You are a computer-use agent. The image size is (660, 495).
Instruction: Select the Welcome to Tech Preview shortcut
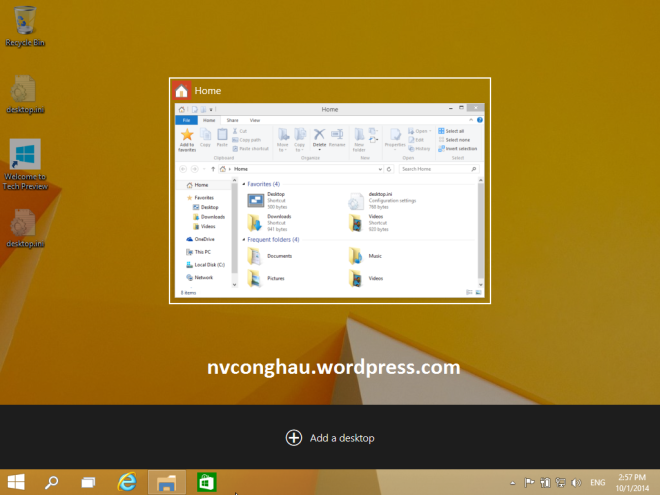coord(25,164)
